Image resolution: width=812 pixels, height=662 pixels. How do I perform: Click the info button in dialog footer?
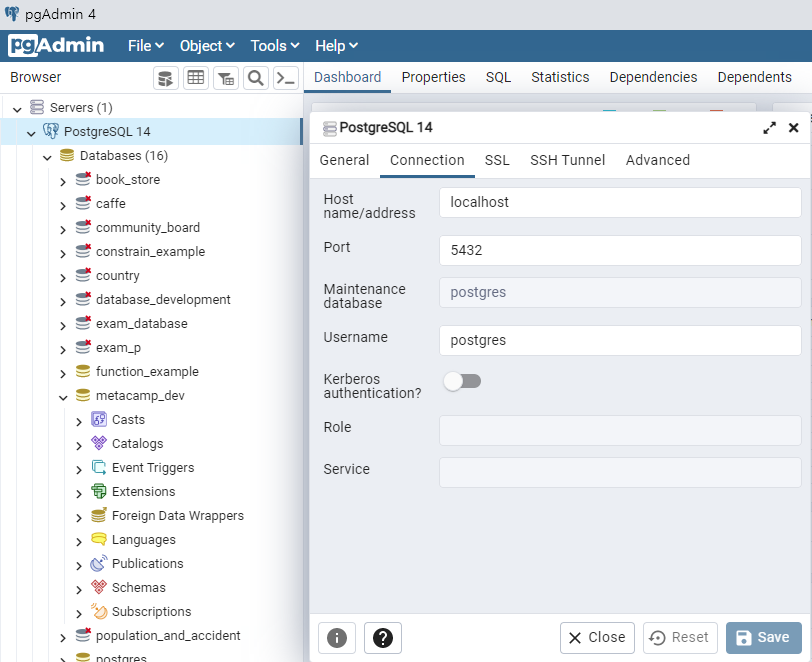point(337,638)
